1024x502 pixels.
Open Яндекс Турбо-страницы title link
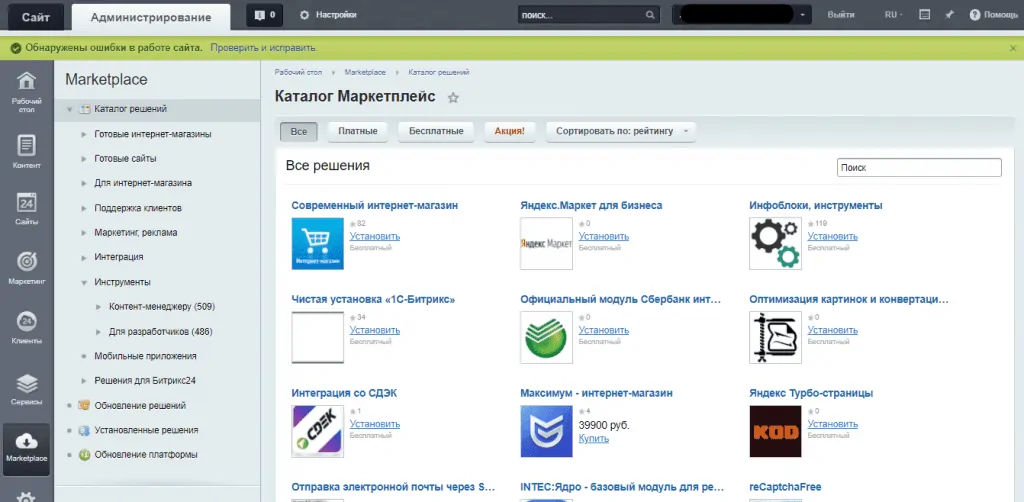coord(811,394)
